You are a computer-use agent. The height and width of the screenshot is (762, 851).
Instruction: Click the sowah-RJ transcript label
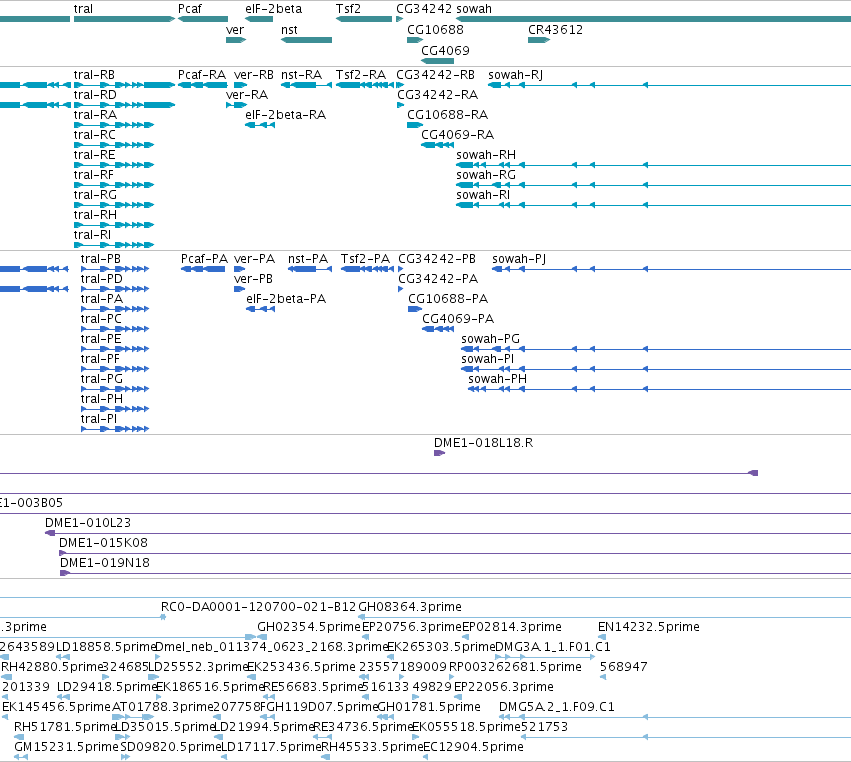[516, 75]
